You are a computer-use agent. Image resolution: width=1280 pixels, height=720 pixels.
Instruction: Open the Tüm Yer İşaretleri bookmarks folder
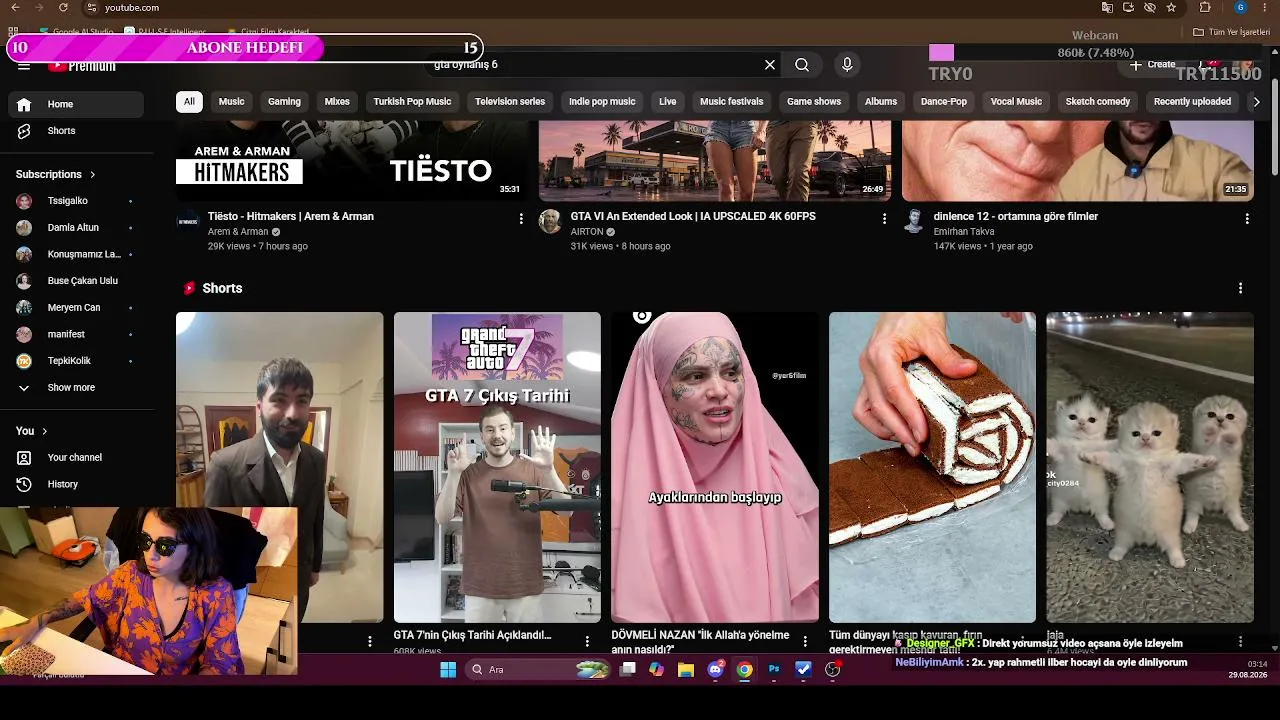[x=1231, y=32]
